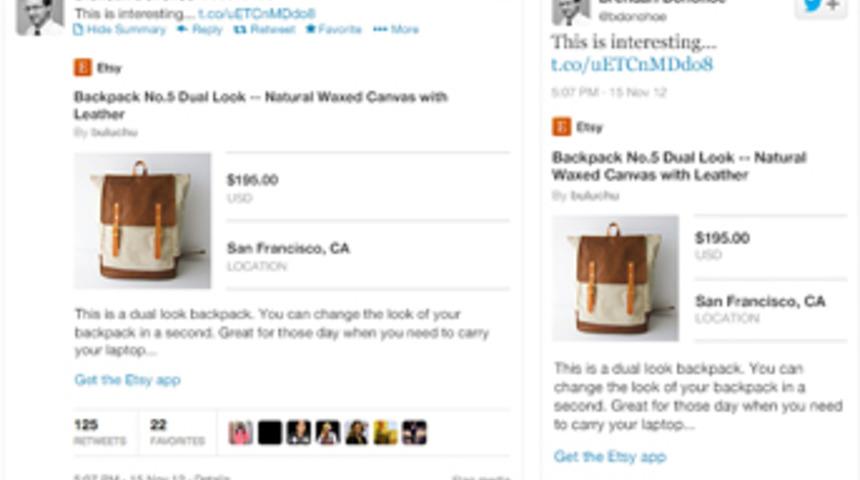
Task: Open the t.co link in right tweet
Action: (632, 65)
